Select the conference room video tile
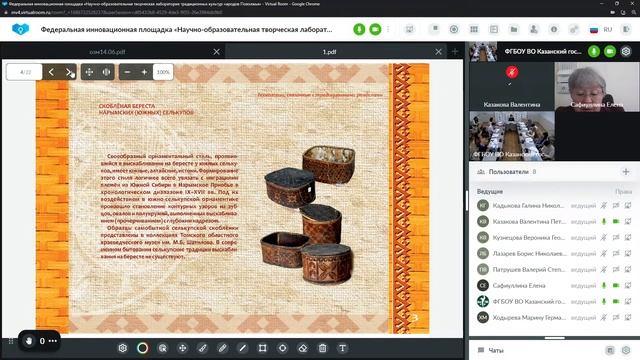Viewport: 640px width, 360px height. [x=512, y=136]
